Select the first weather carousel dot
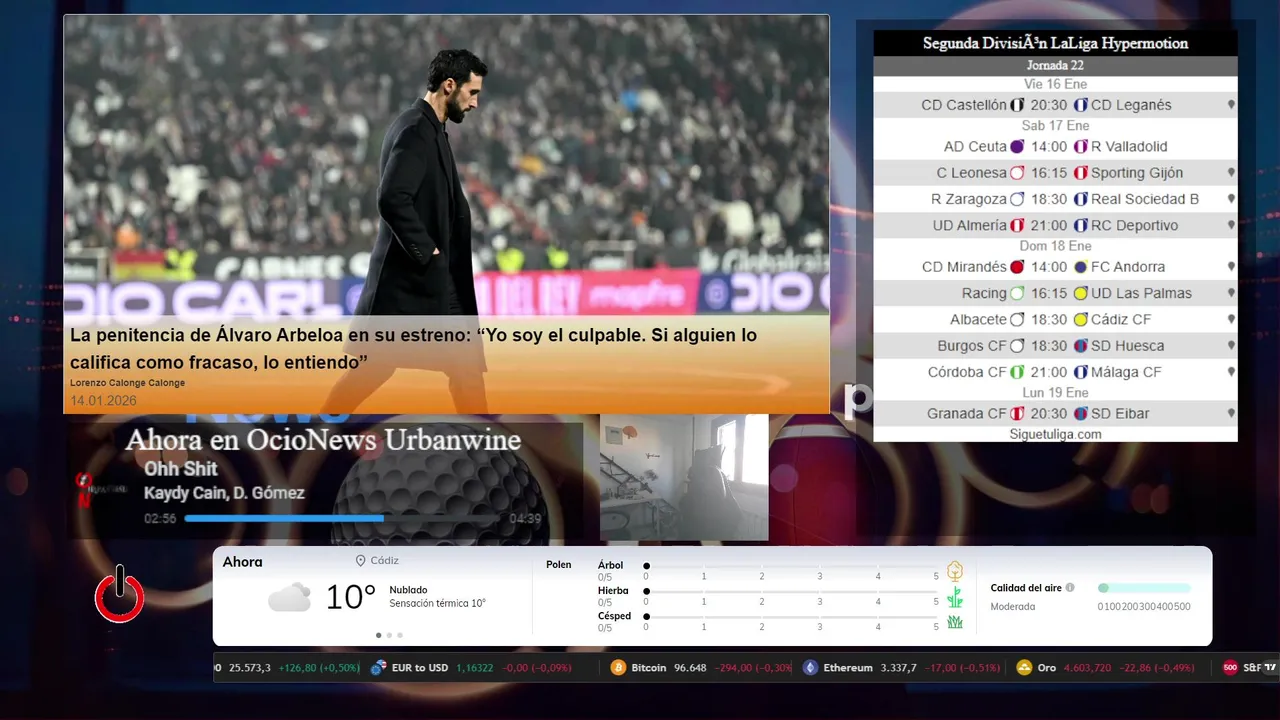 [378, 635]
